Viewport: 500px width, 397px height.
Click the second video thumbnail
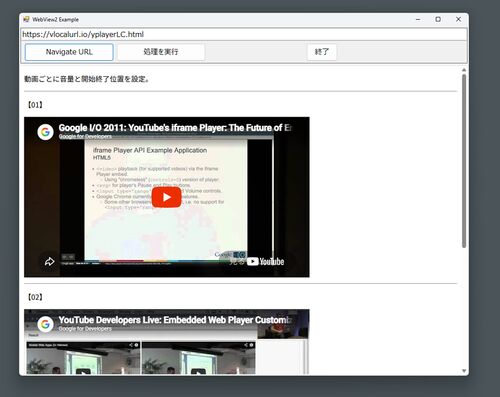point(167,342)
